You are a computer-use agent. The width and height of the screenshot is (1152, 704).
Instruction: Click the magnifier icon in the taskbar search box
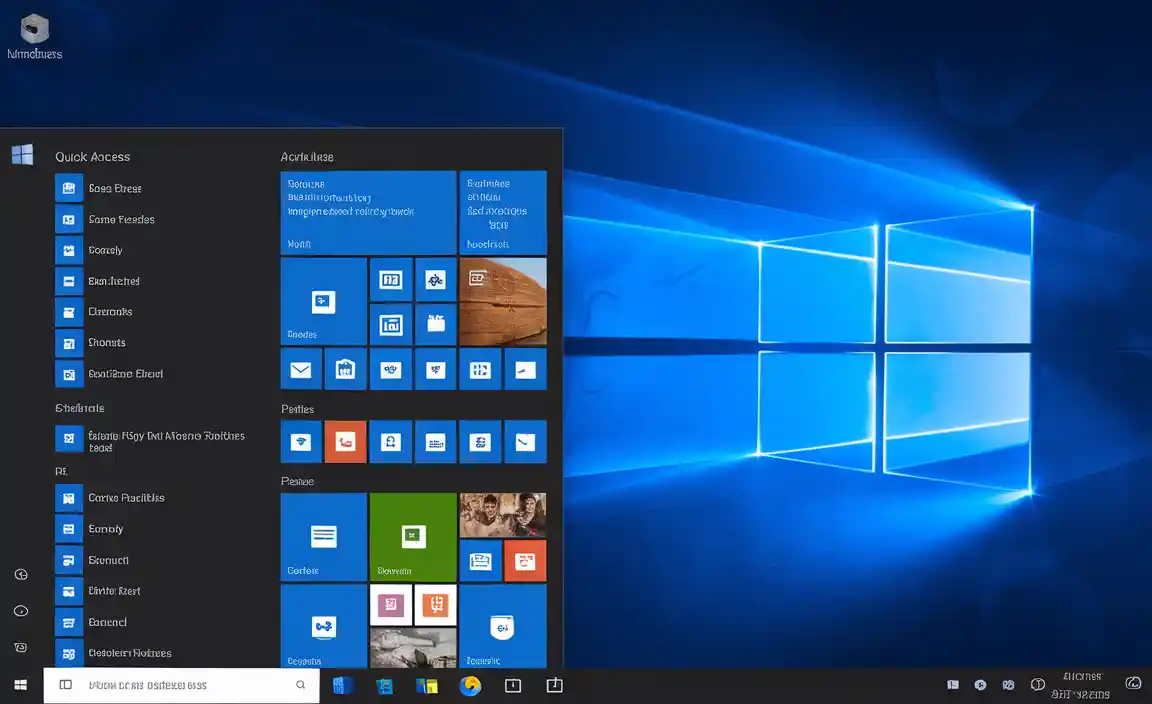[300, 685]
